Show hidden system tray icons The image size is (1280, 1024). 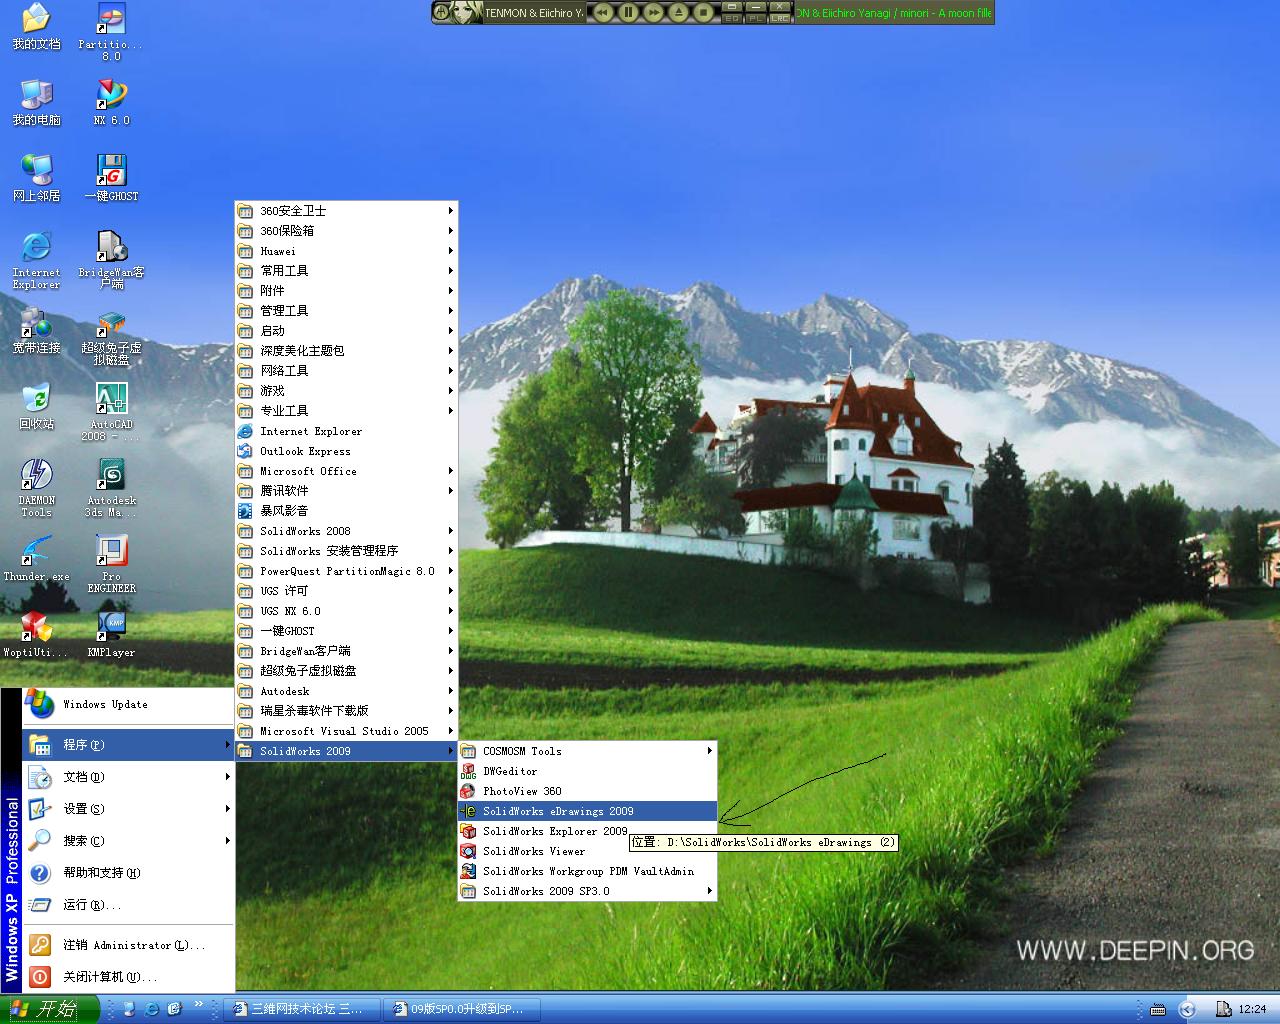click(x=1187, y=1009)
